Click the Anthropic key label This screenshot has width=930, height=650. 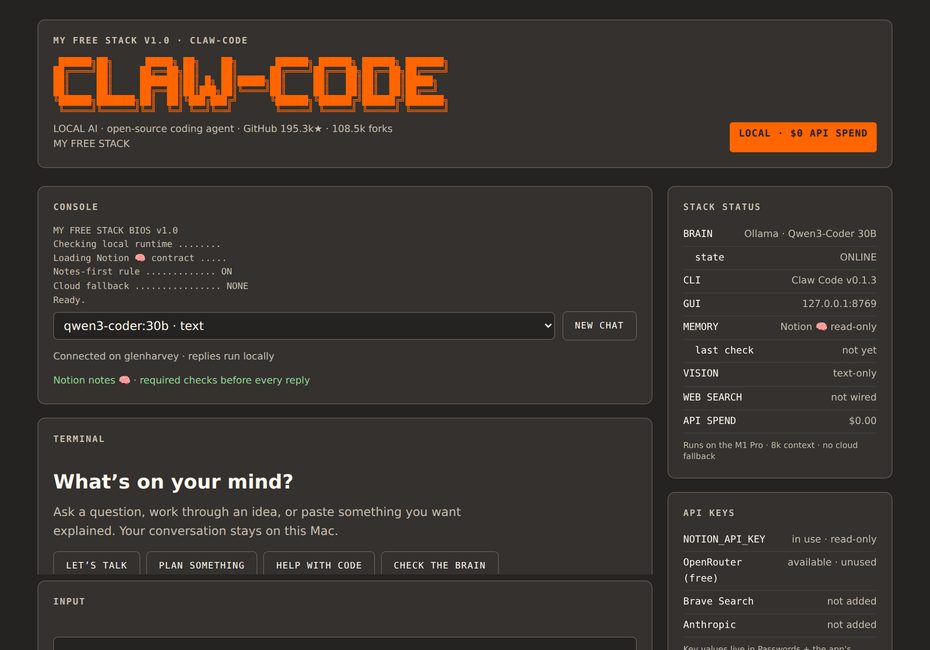709,624
